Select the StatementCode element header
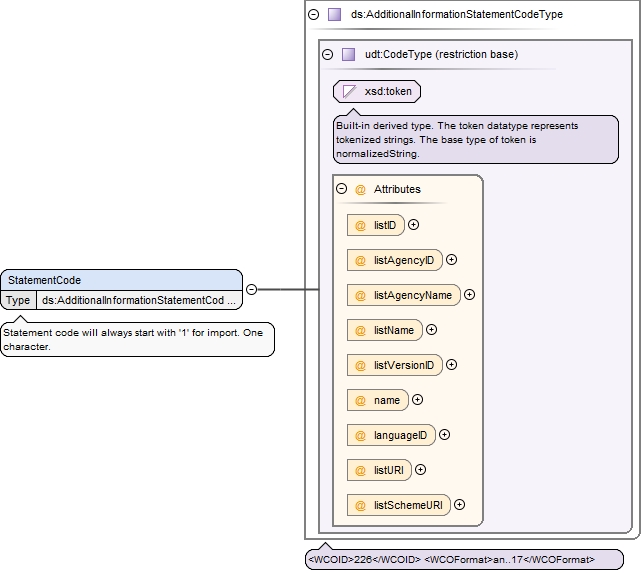This screenshot has height=573, width=642. pyautogui.click(x=121, y=280)
